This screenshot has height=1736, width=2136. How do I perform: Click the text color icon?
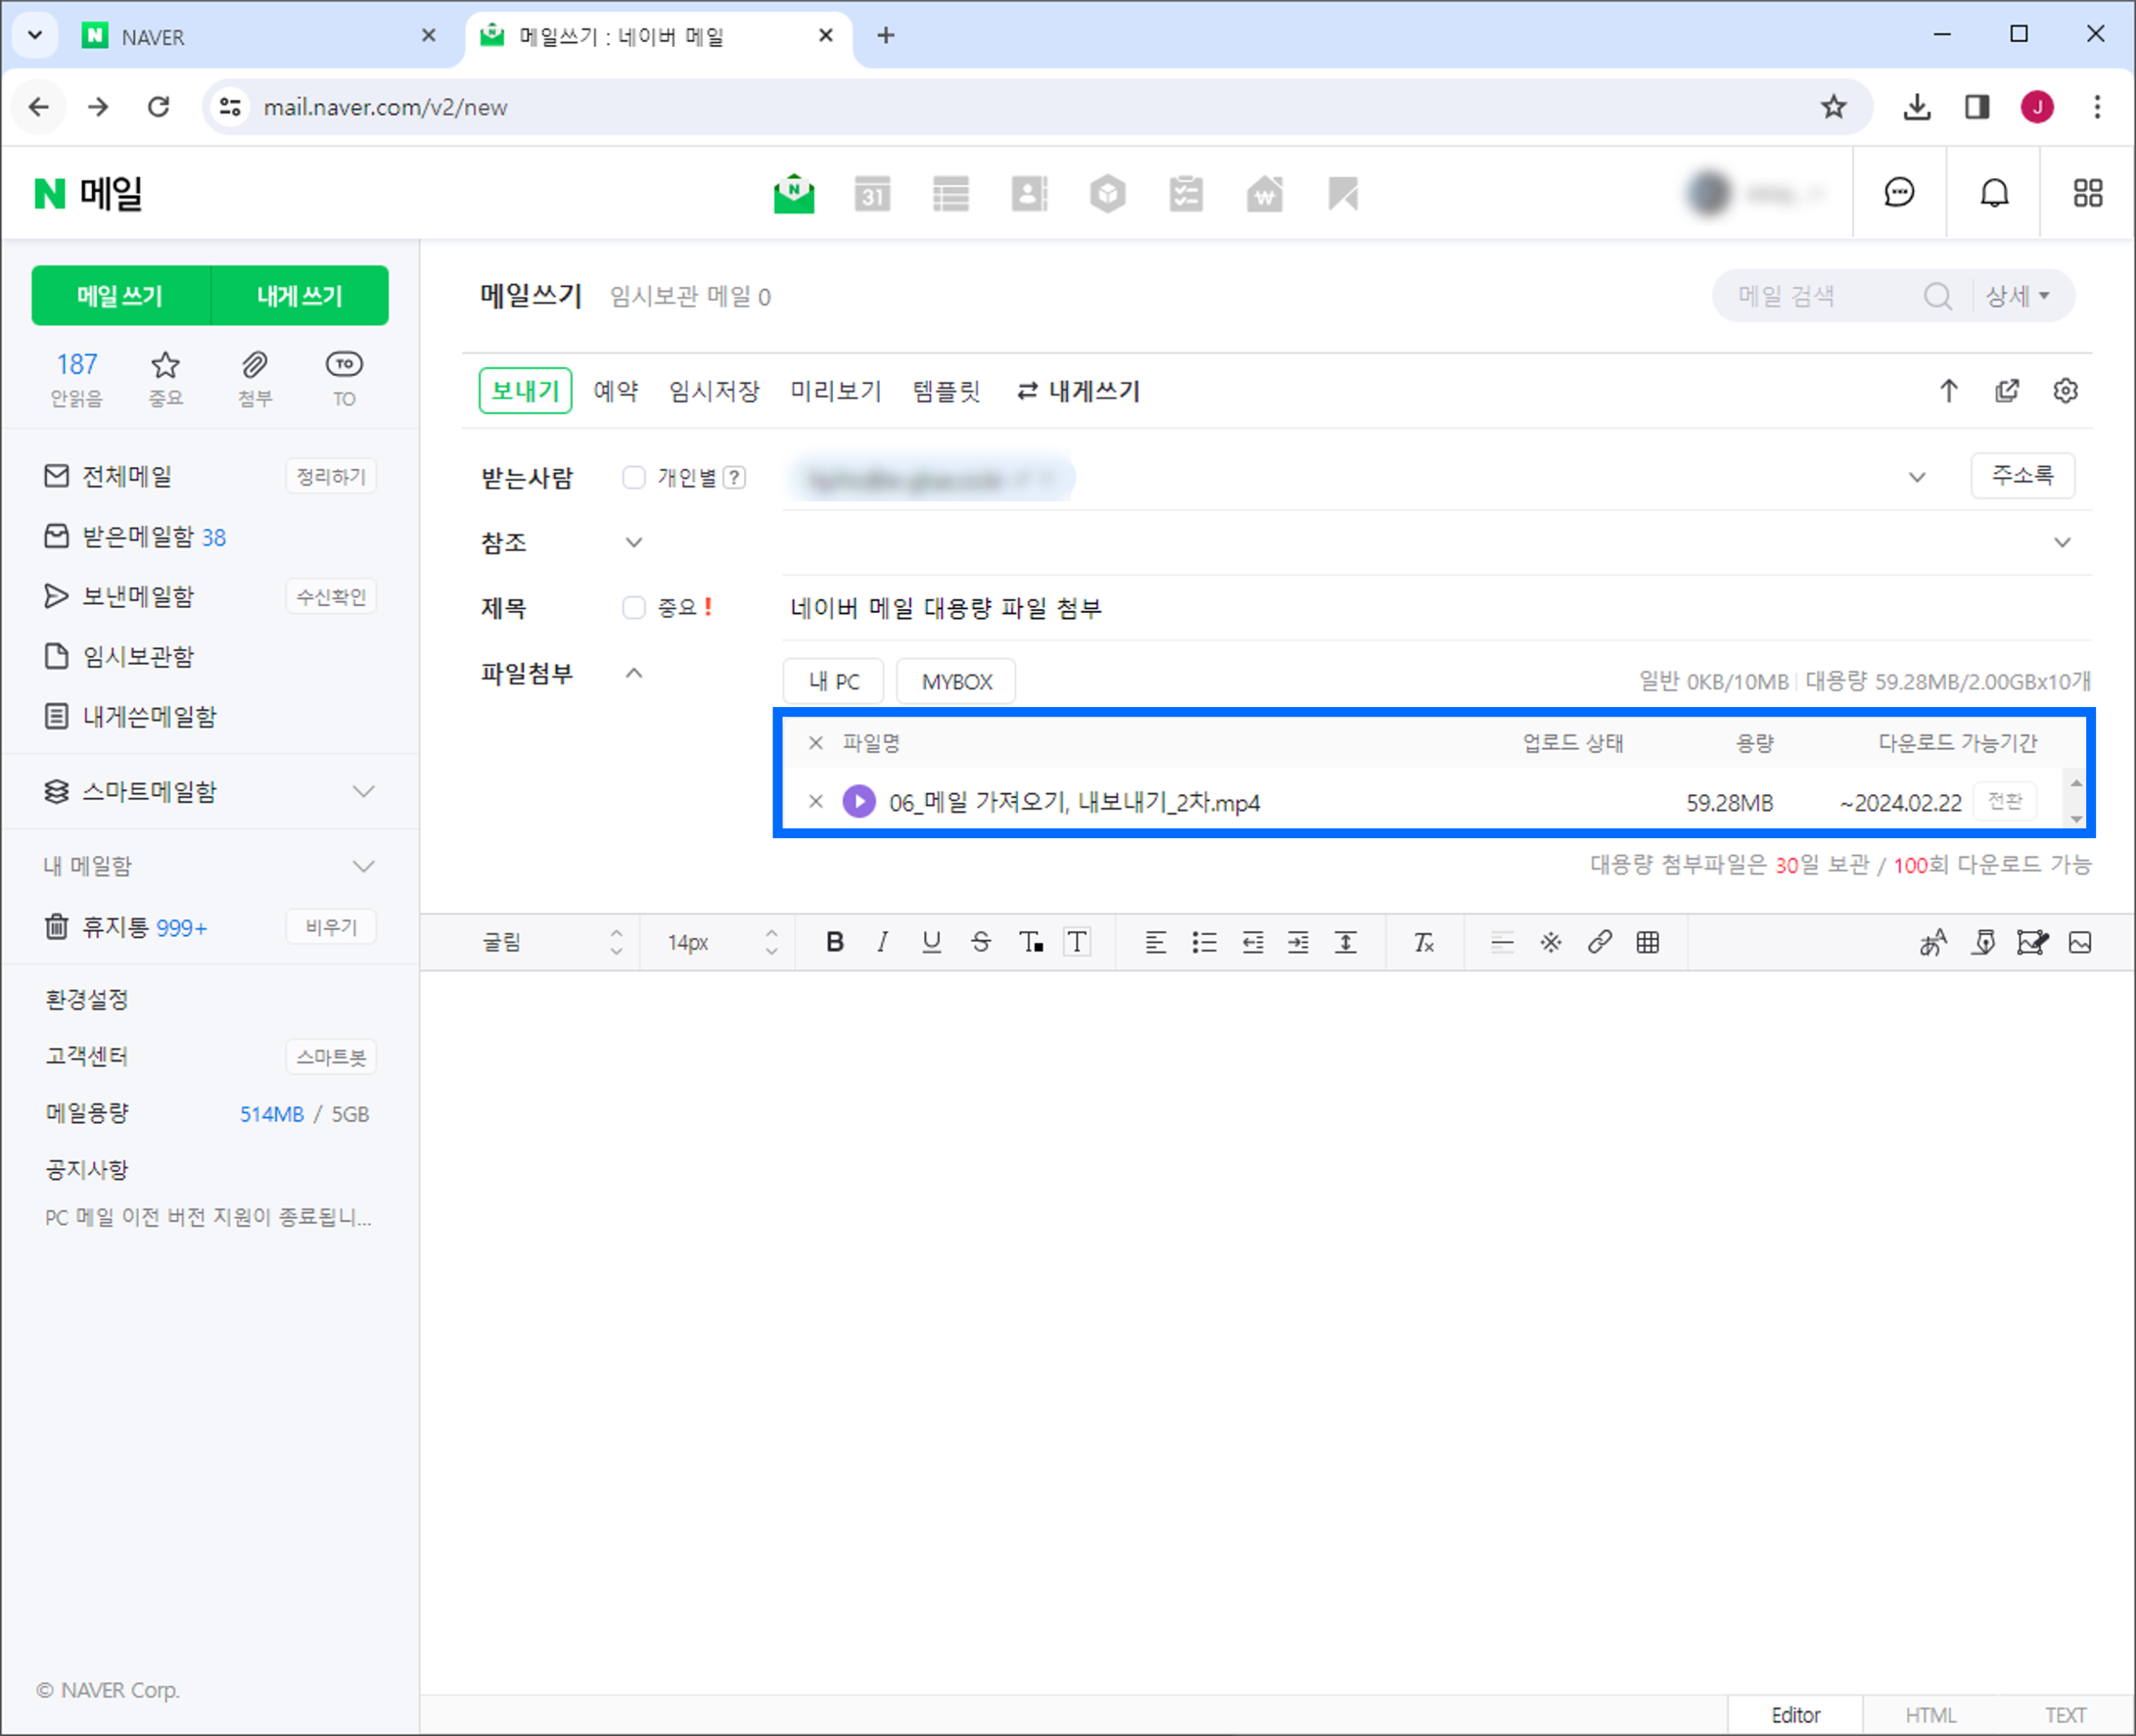(1030, 942)
